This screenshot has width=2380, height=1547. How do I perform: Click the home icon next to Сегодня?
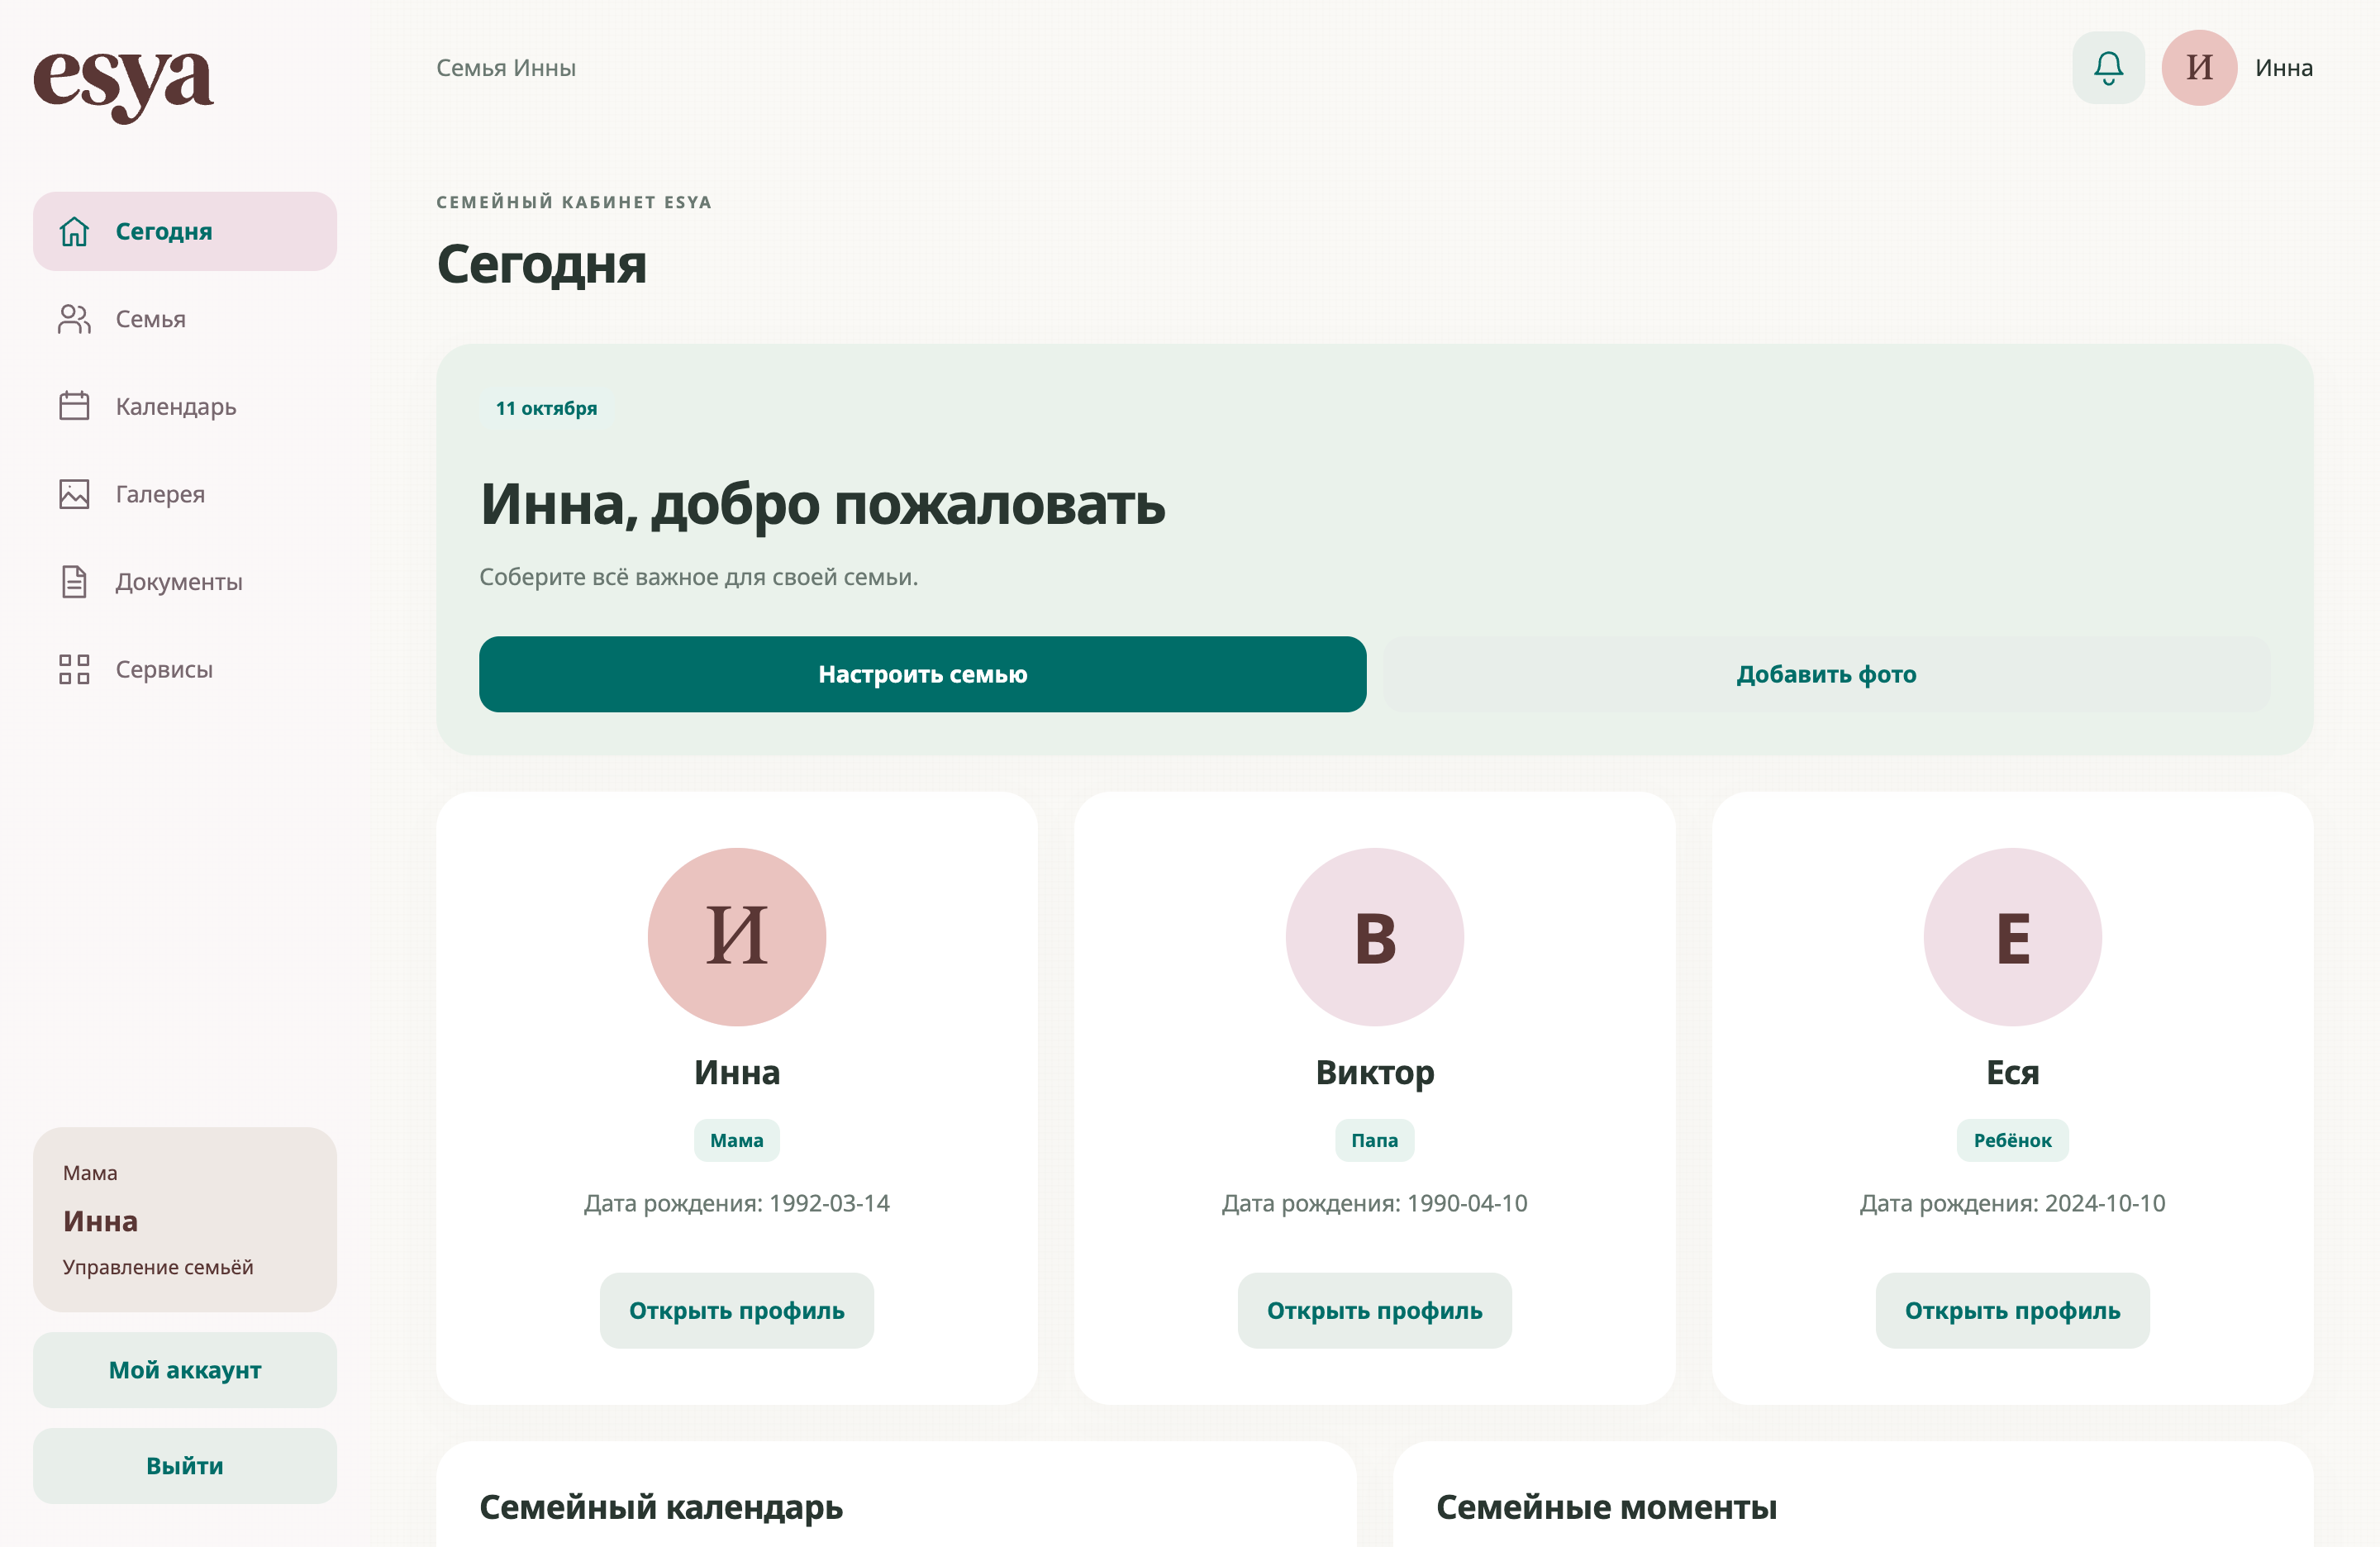pos(74,231)
